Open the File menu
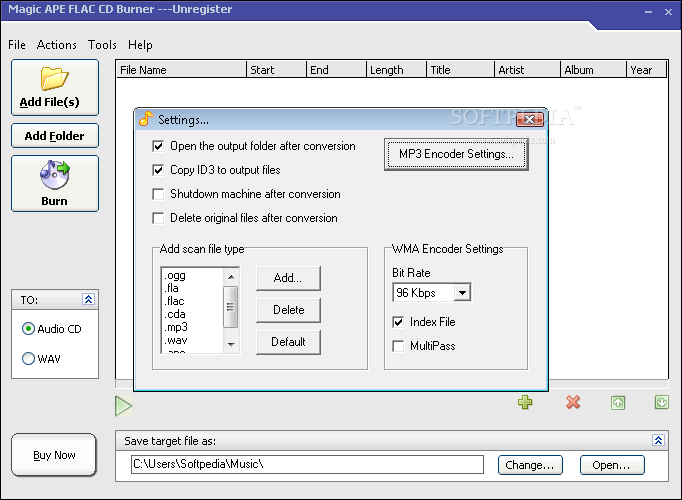The height and width of the screenshot is (500, 682). (17, 45)
